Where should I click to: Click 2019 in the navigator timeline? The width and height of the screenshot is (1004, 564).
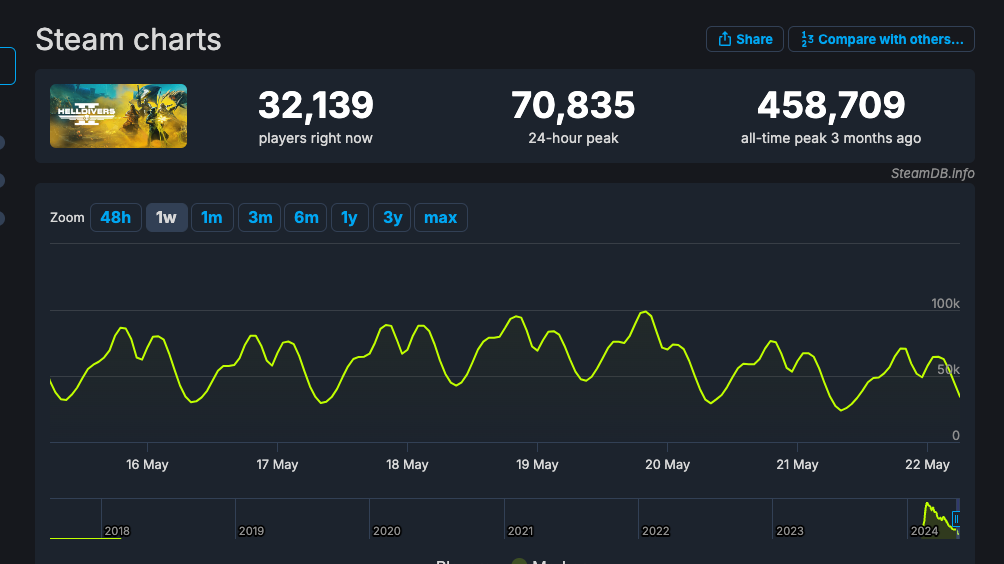click(251, 531)
